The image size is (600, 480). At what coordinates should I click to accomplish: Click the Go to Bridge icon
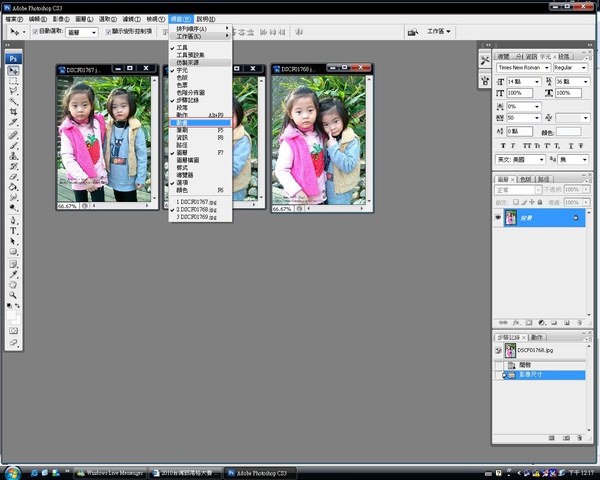coord(412,32)
